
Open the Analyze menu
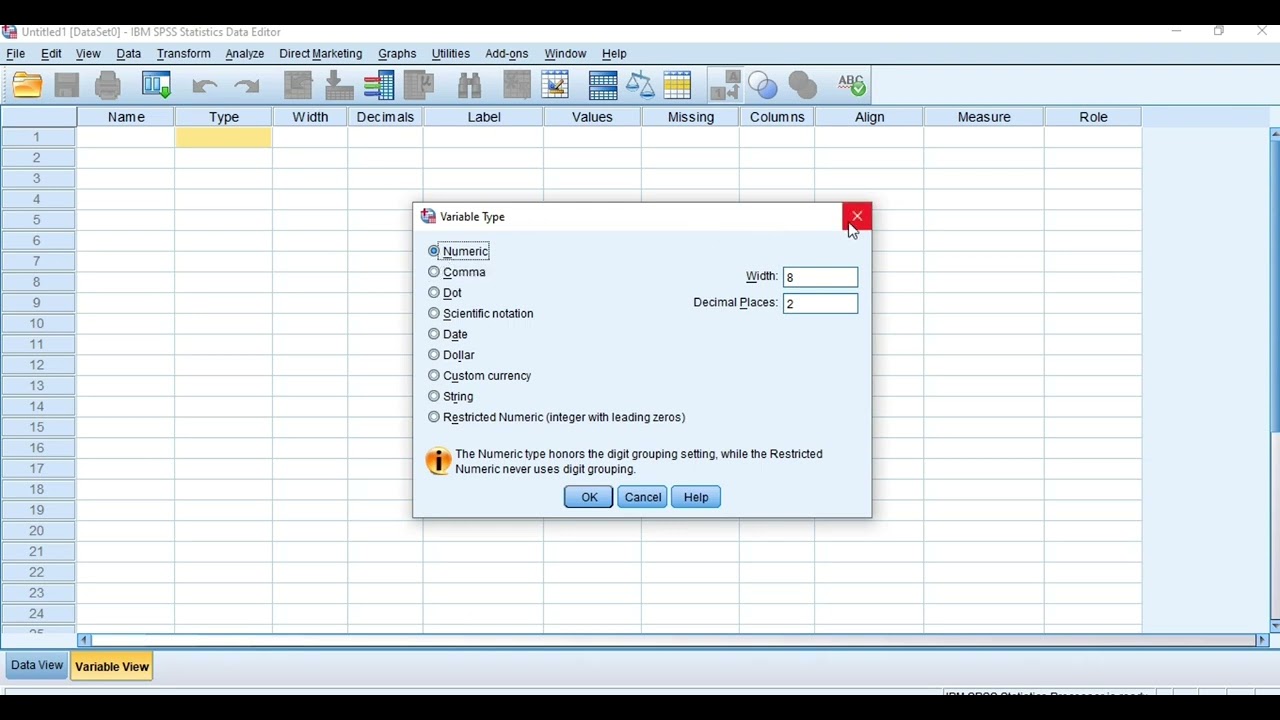point(245,54)
